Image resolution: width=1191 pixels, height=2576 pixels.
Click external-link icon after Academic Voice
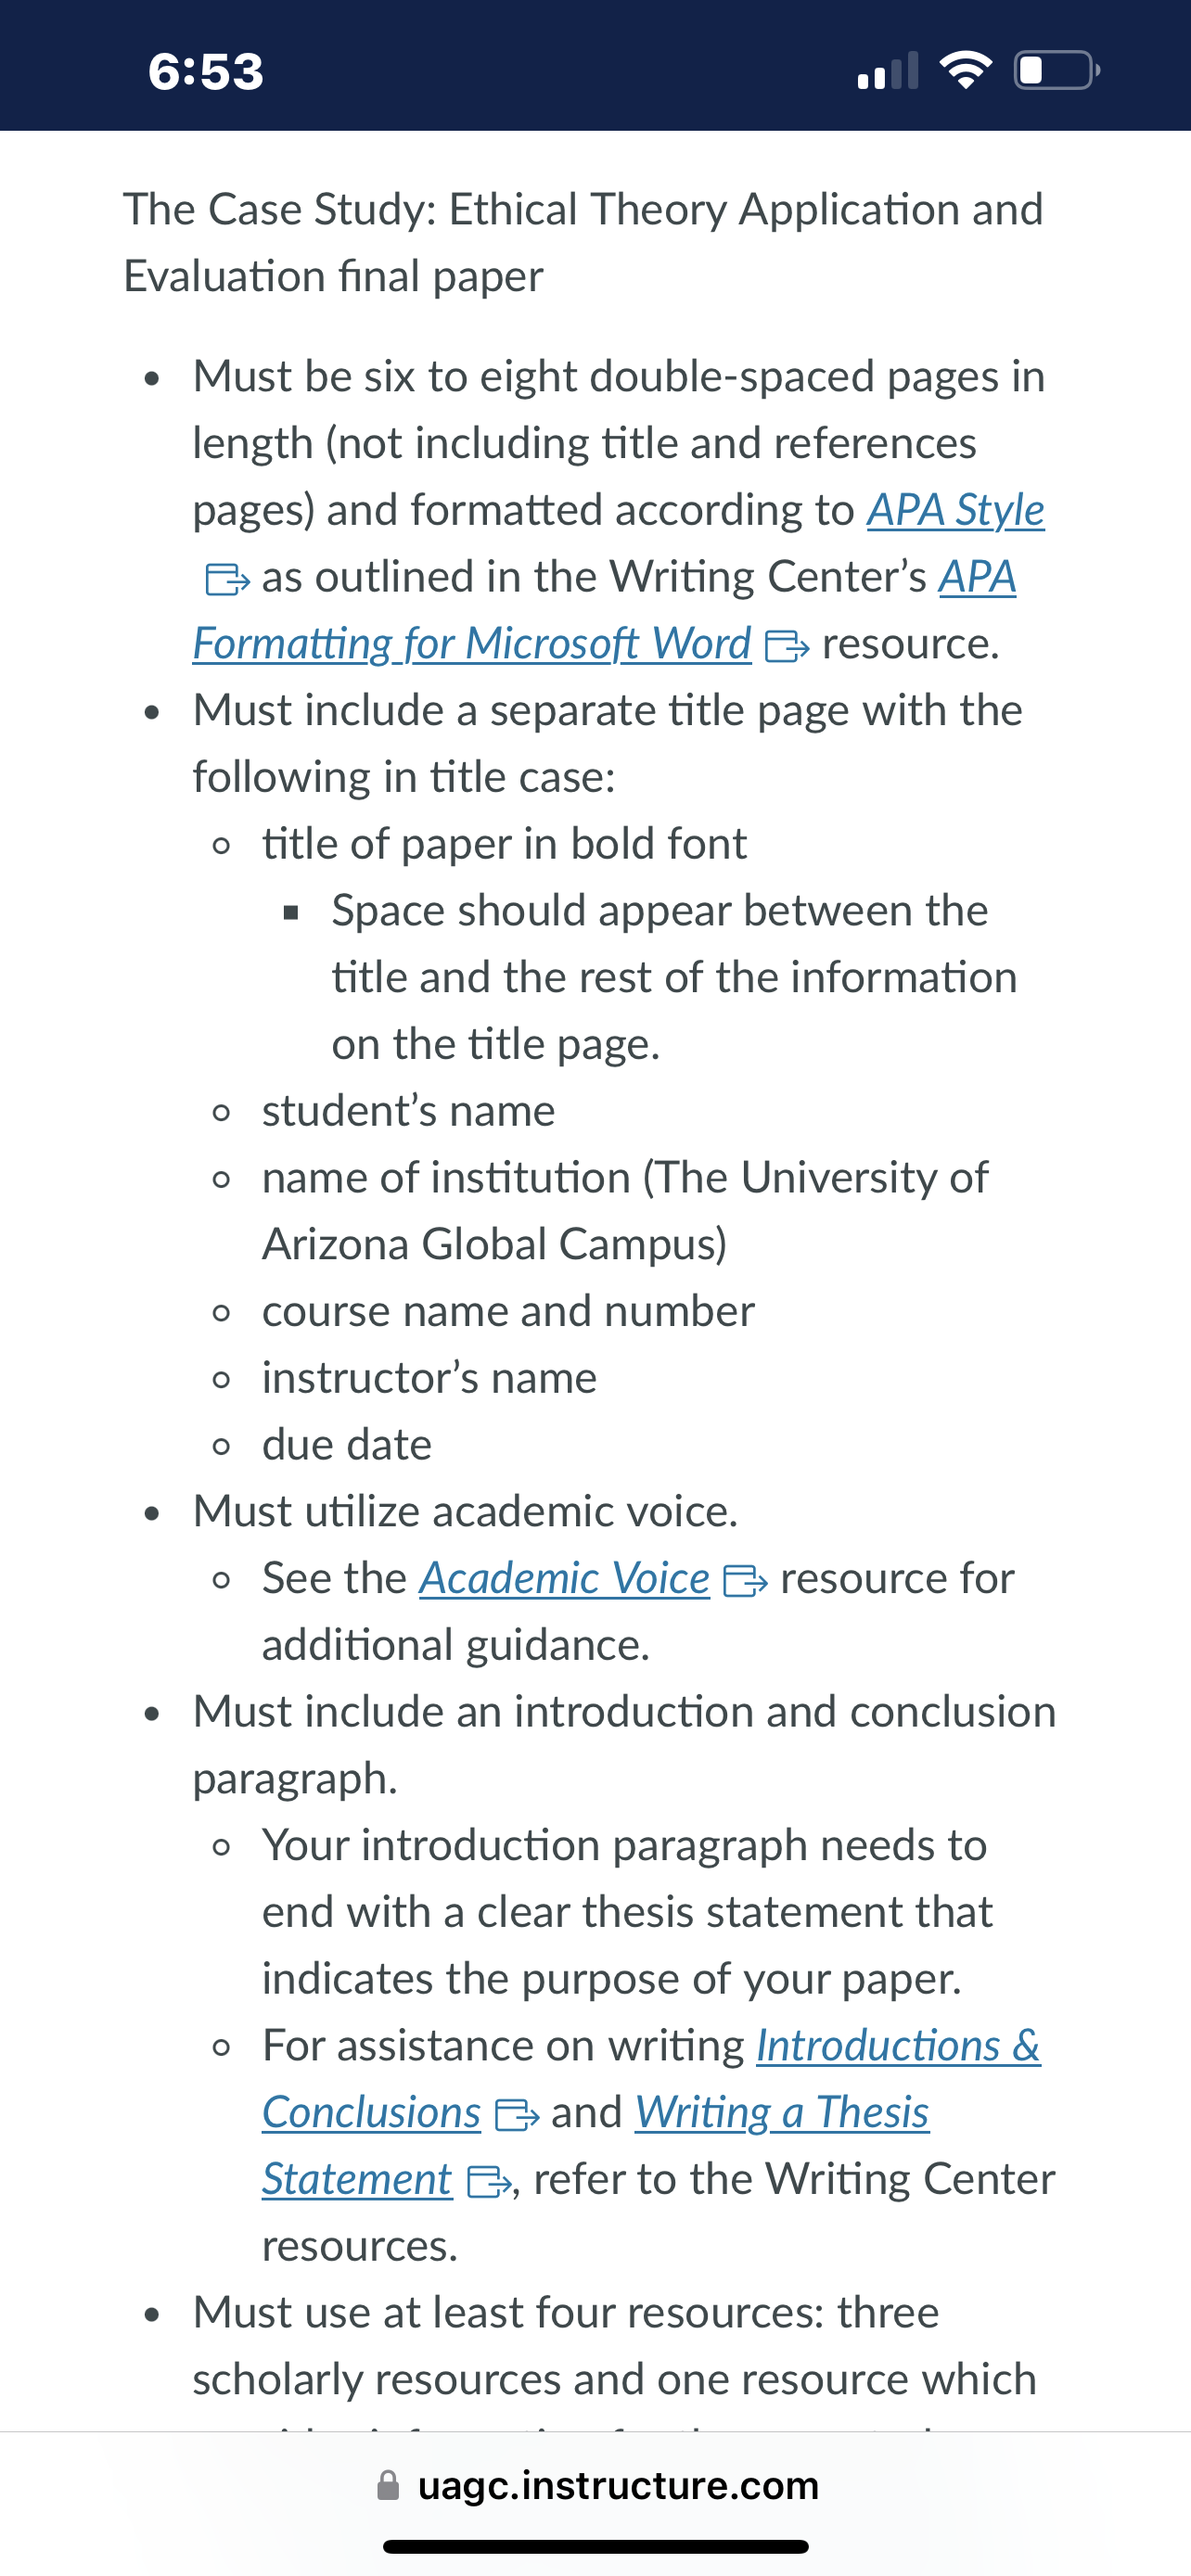(745, 1581)
